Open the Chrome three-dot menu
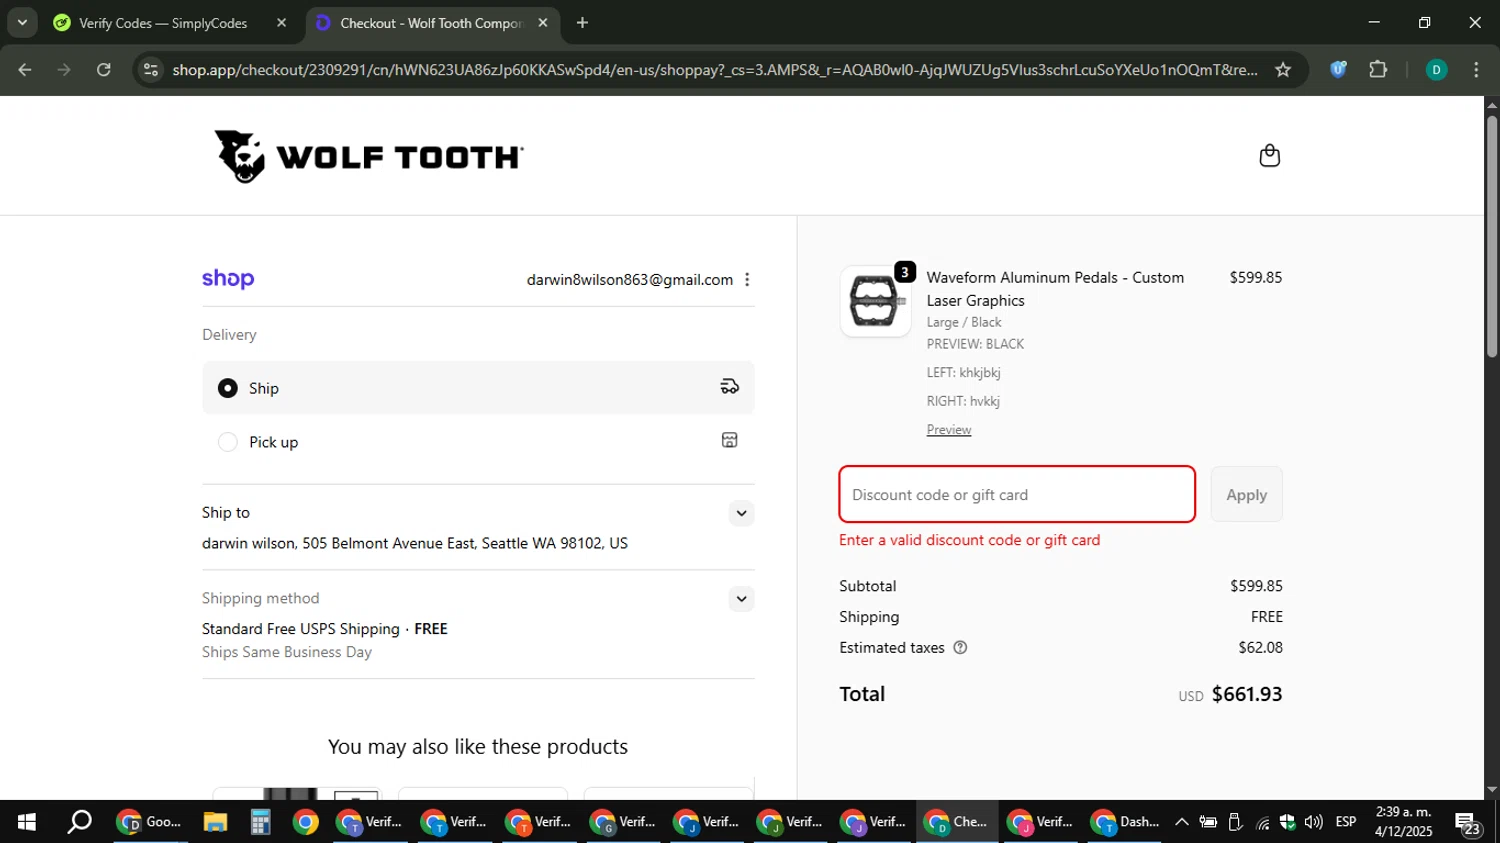 point(1476,69)
